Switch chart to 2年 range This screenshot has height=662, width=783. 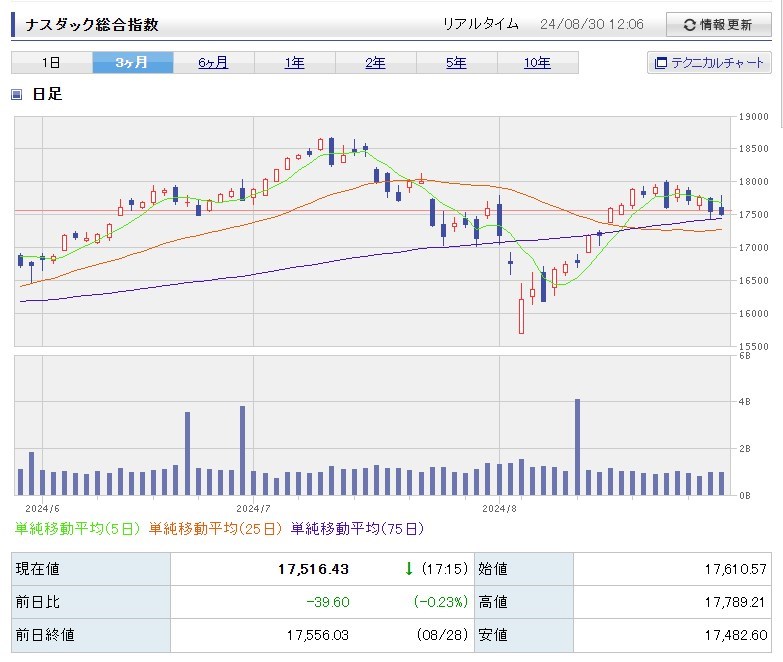pos(375,63)
